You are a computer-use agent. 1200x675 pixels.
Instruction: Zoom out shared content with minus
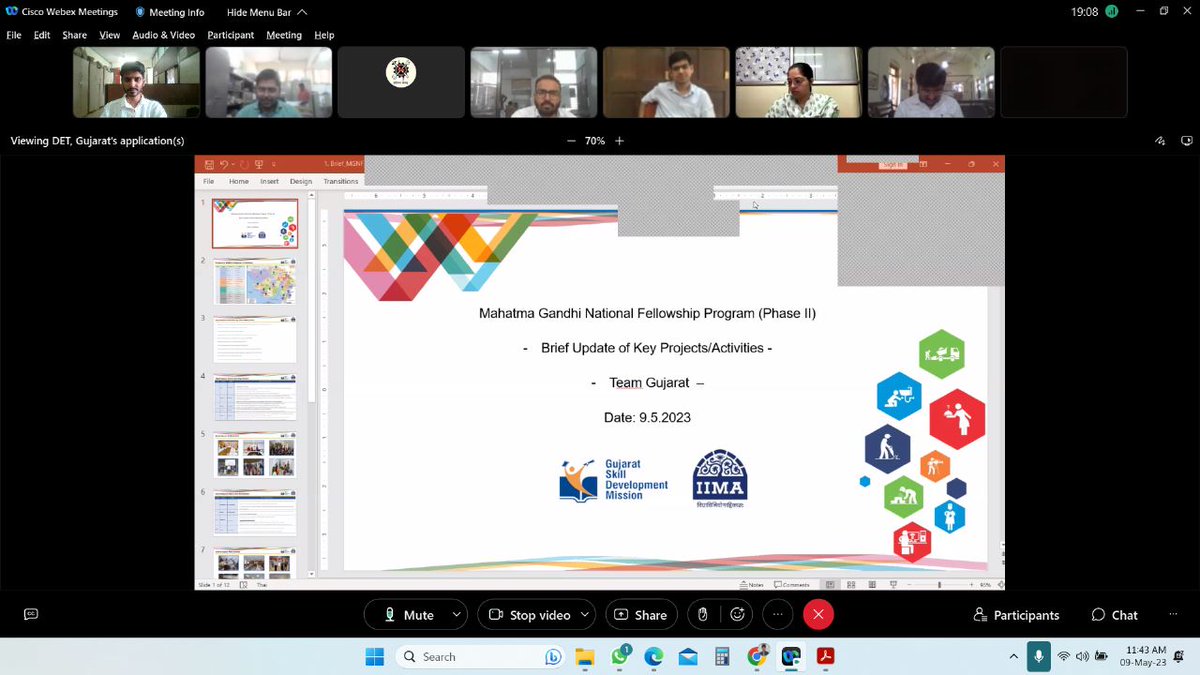571,141
